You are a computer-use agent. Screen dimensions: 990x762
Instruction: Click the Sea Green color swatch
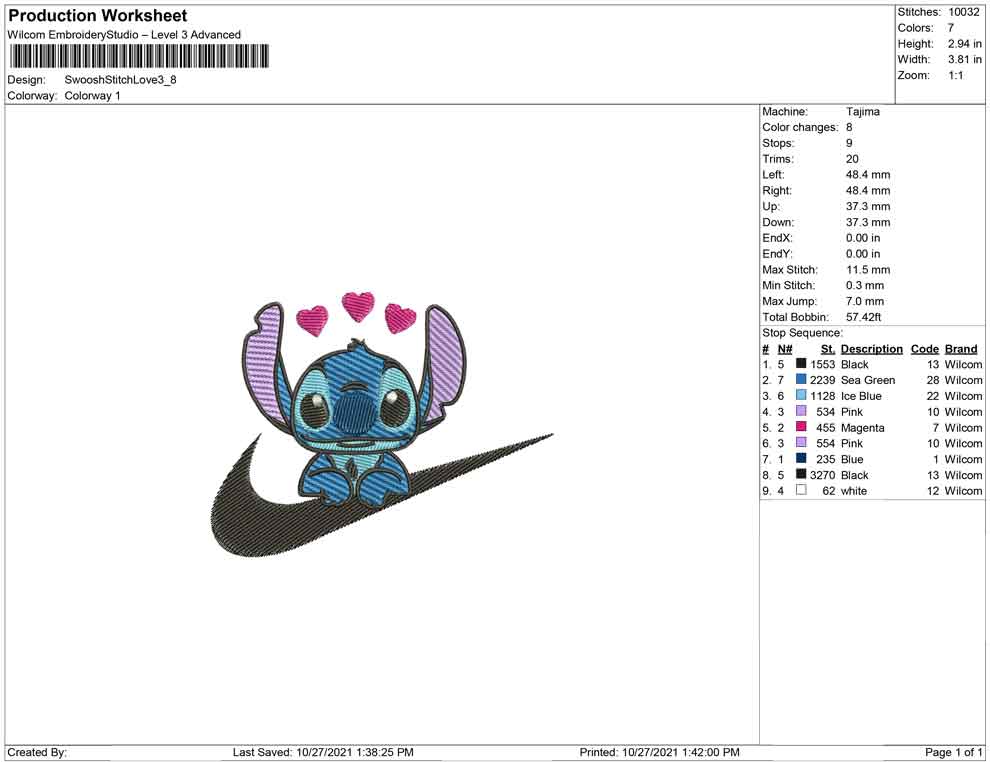pyautogui.click(x=801, y=379)
